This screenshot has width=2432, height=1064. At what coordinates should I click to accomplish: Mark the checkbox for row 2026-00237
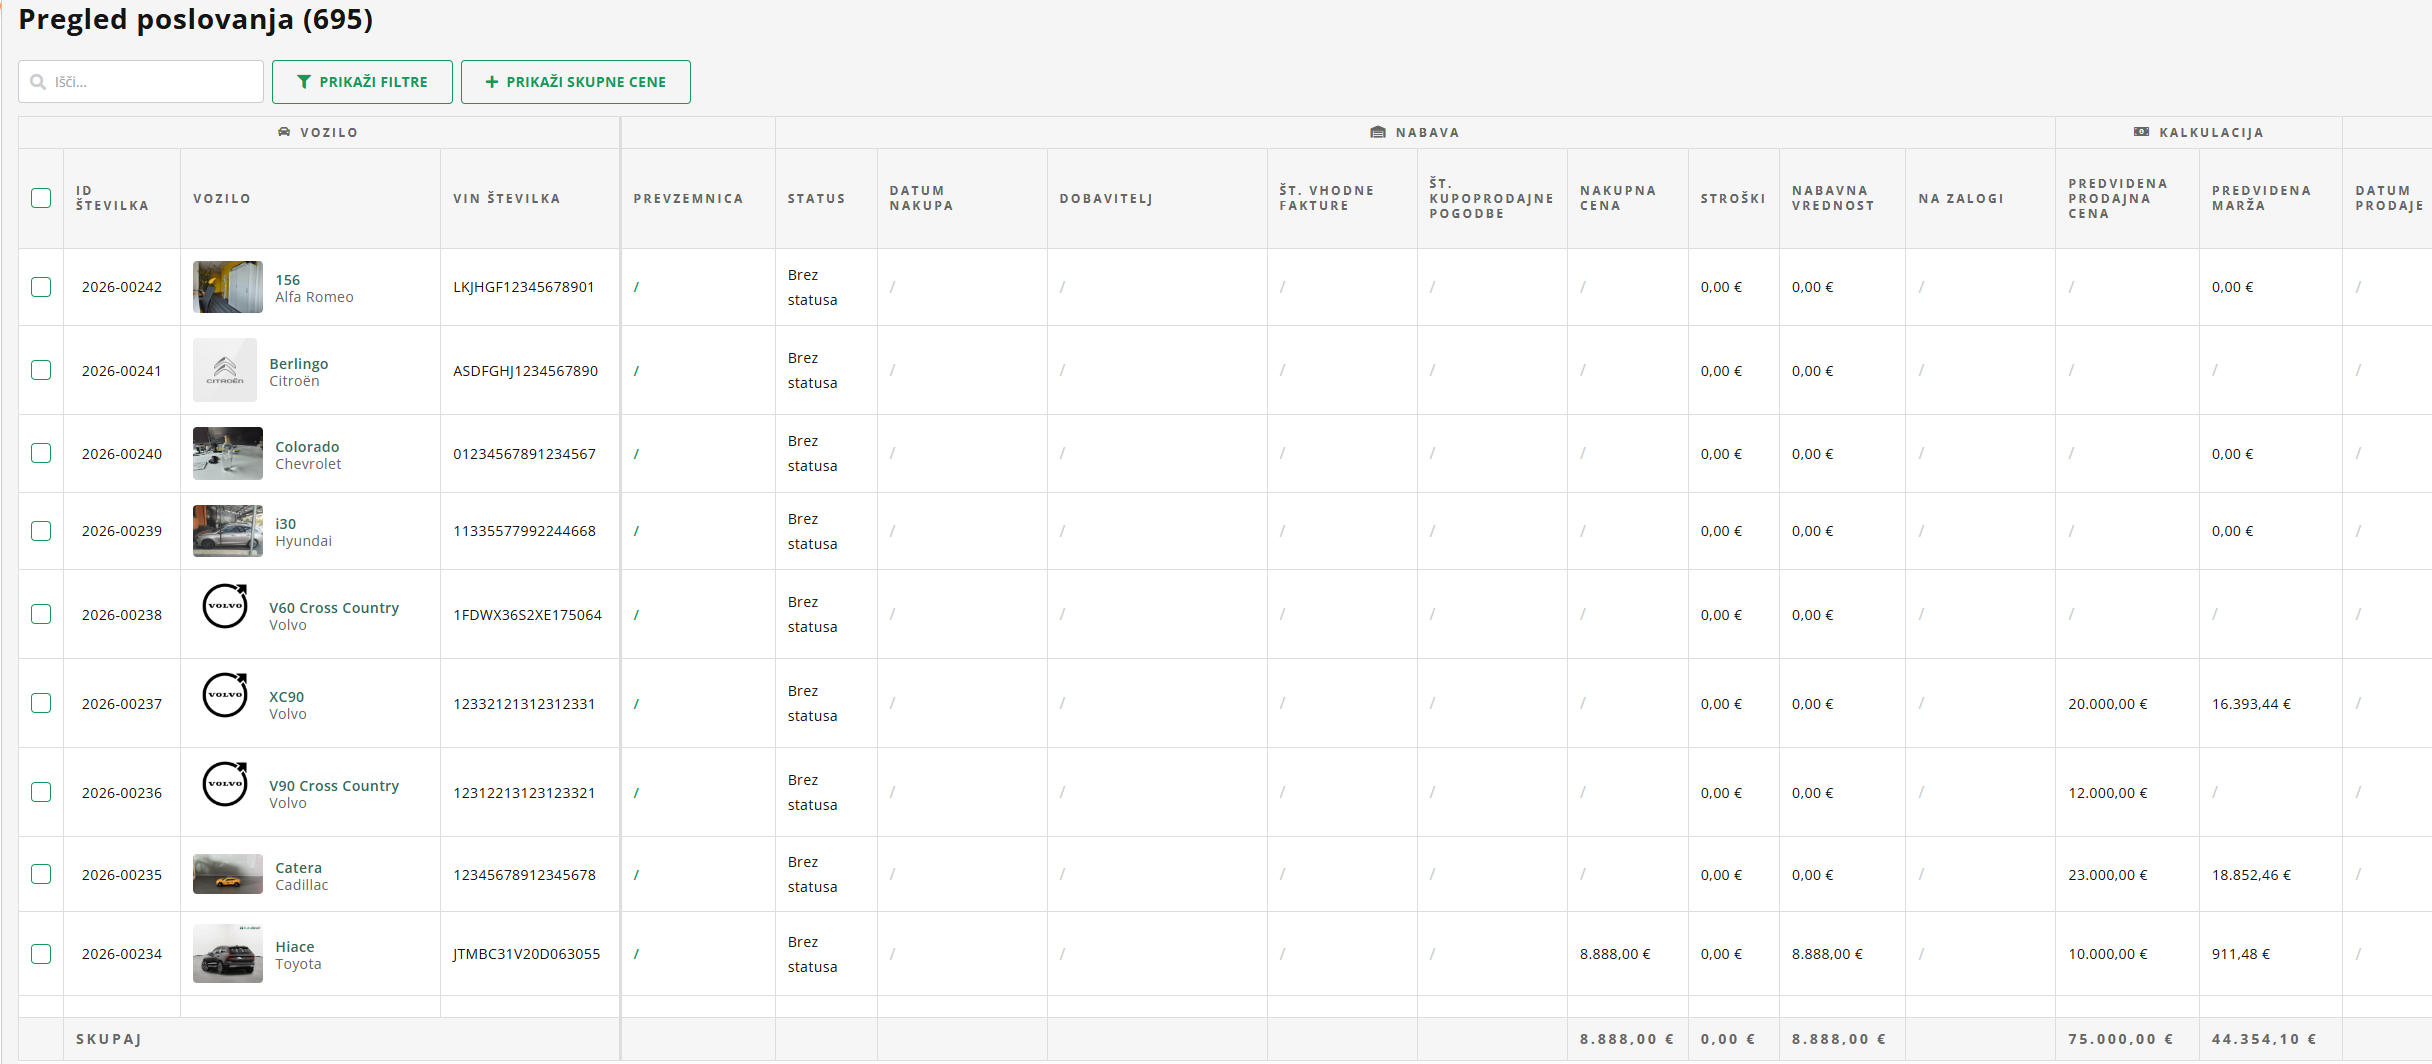point(41,703)
